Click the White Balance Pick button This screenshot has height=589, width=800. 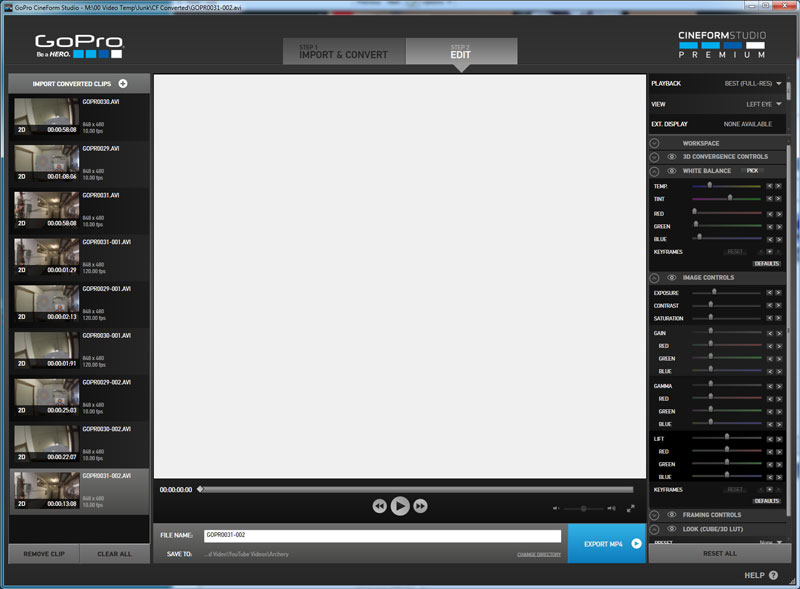coord(752,170)
